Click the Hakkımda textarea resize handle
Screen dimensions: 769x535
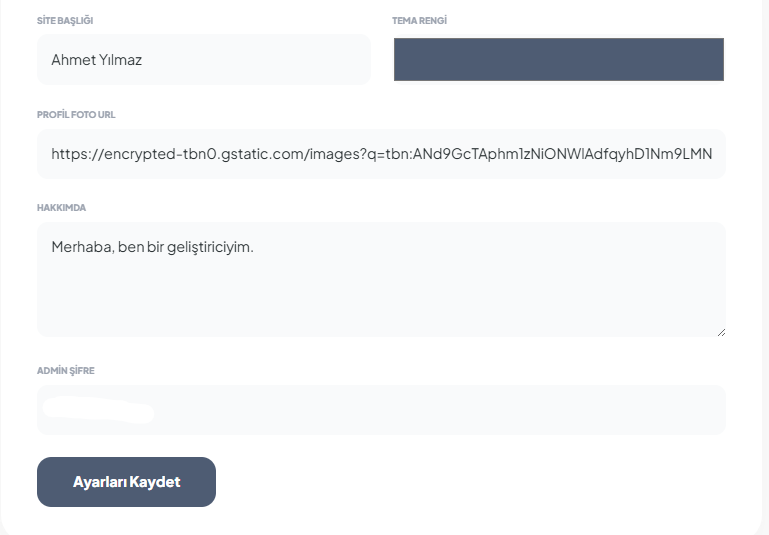(x=721, y=332)
